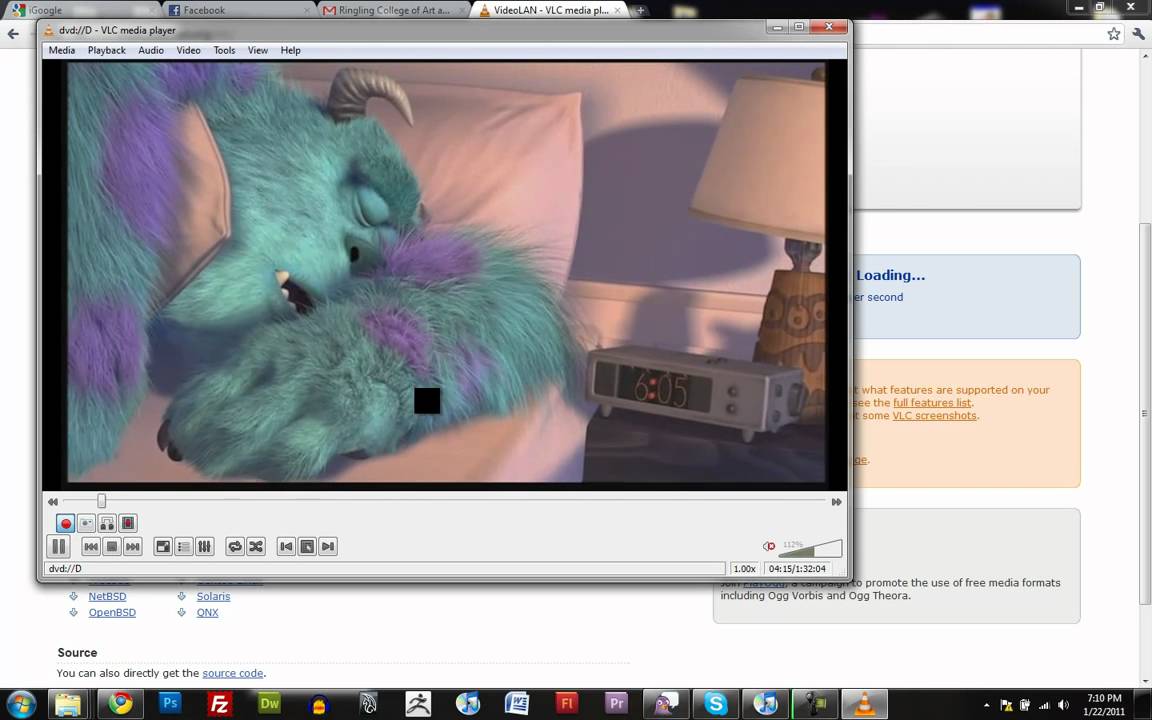This screenshot has height=720, width=1152.
Task: Toggle the red Record button in VLC
Action: click(x=65, y=523)
